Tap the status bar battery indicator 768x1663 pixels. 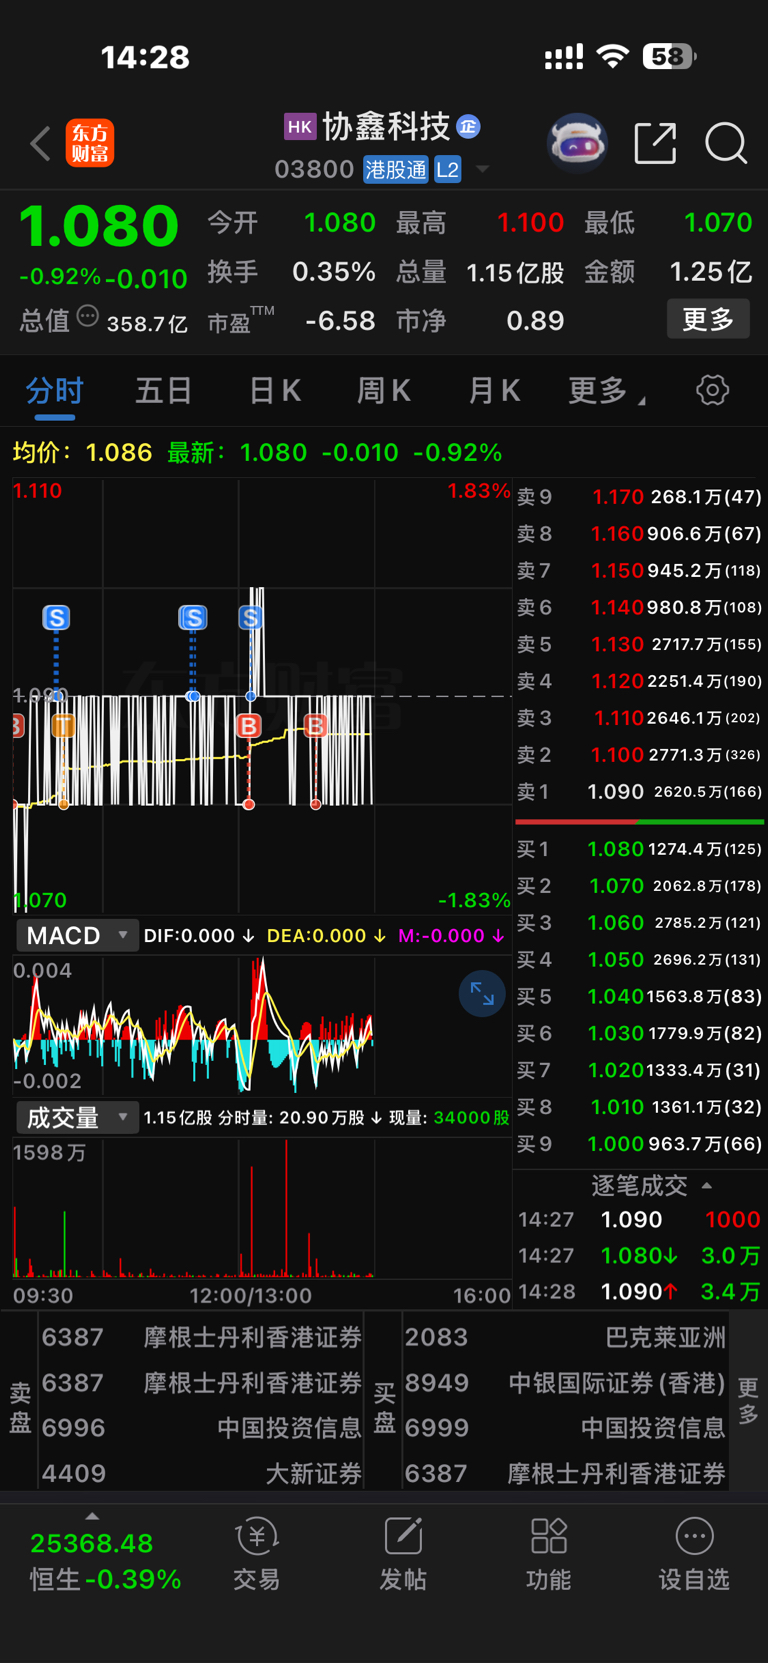click(669, 56)
